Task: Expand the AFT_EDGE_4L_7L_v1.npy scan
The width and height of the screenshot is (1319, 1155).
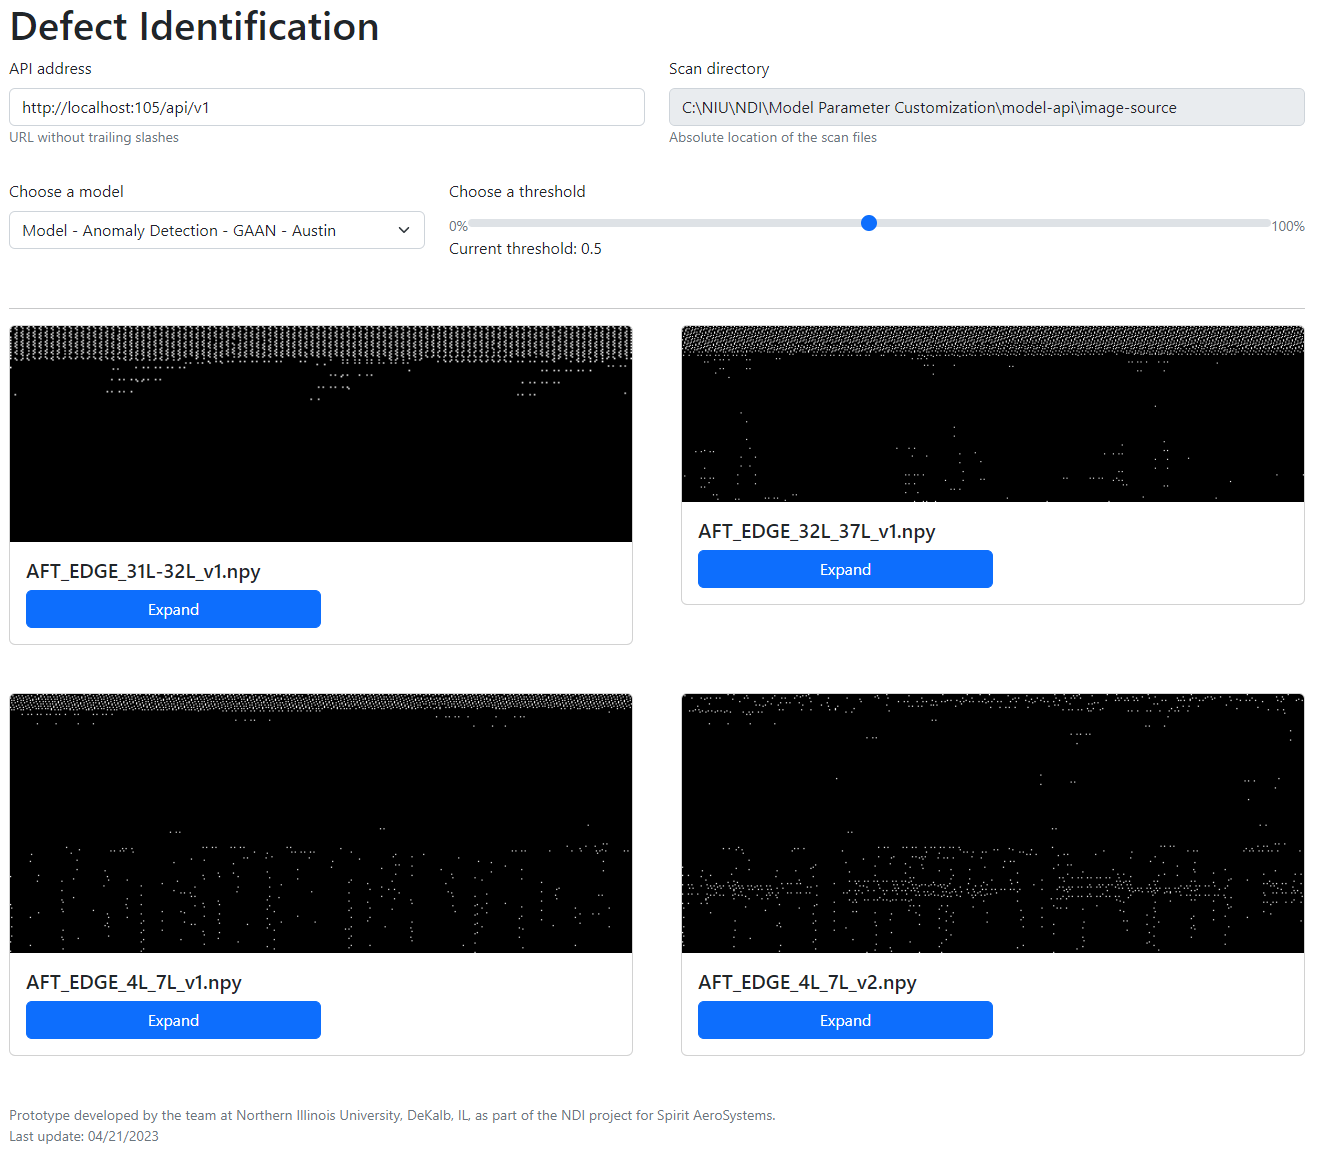Action: coord(173,1020)
